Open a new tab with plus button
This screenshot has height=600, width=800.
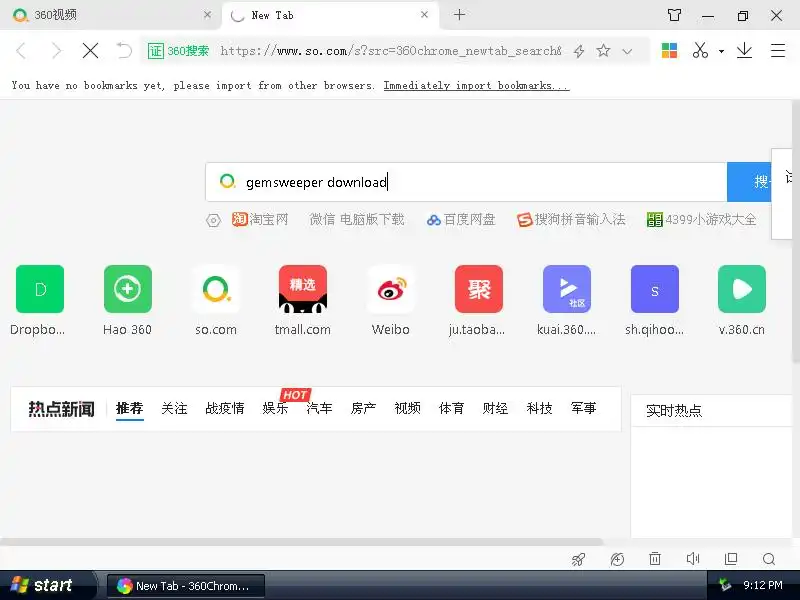coord(459,15)
